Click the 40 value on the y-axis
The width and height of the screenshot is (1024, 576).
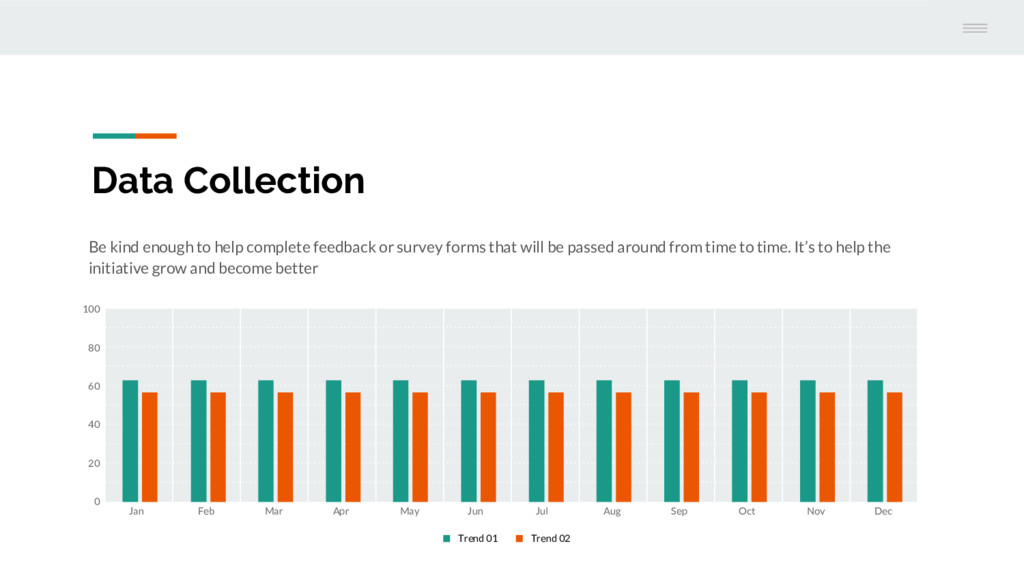94,424
